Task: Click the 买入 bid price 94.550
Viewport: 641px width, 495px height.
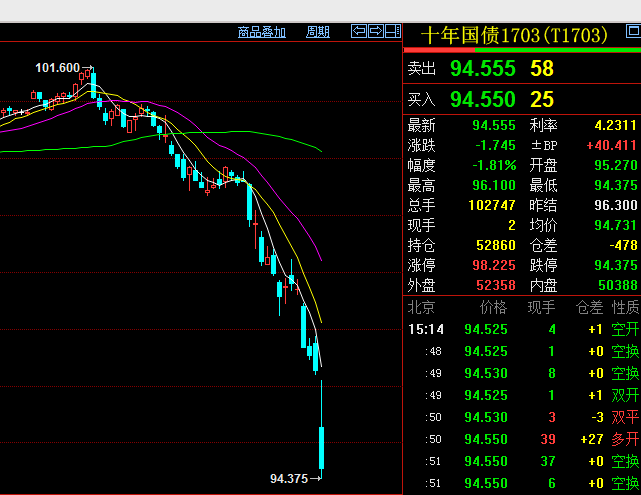Action: tap(483, 99)
